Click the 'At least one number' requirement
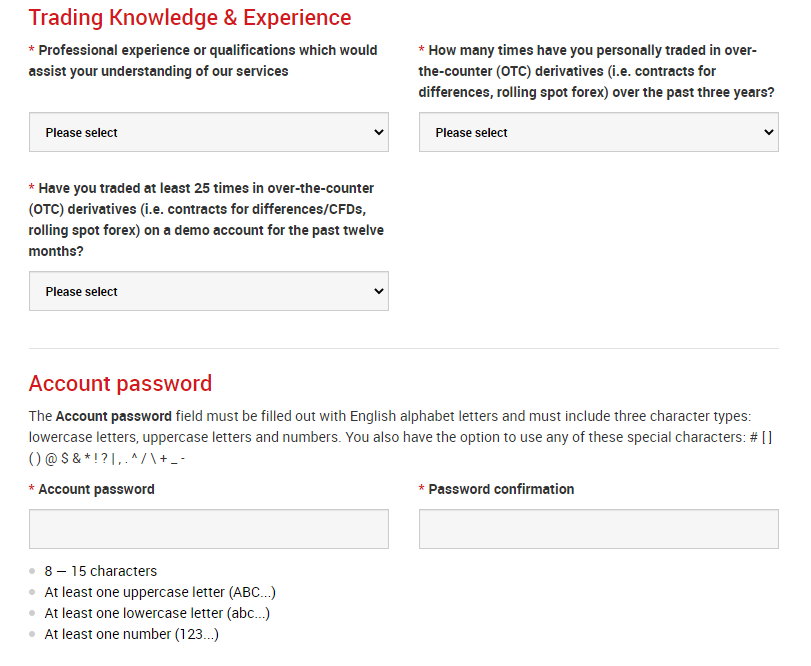The height and width of the screenshot is (666, 811). [x=131, y=634]
